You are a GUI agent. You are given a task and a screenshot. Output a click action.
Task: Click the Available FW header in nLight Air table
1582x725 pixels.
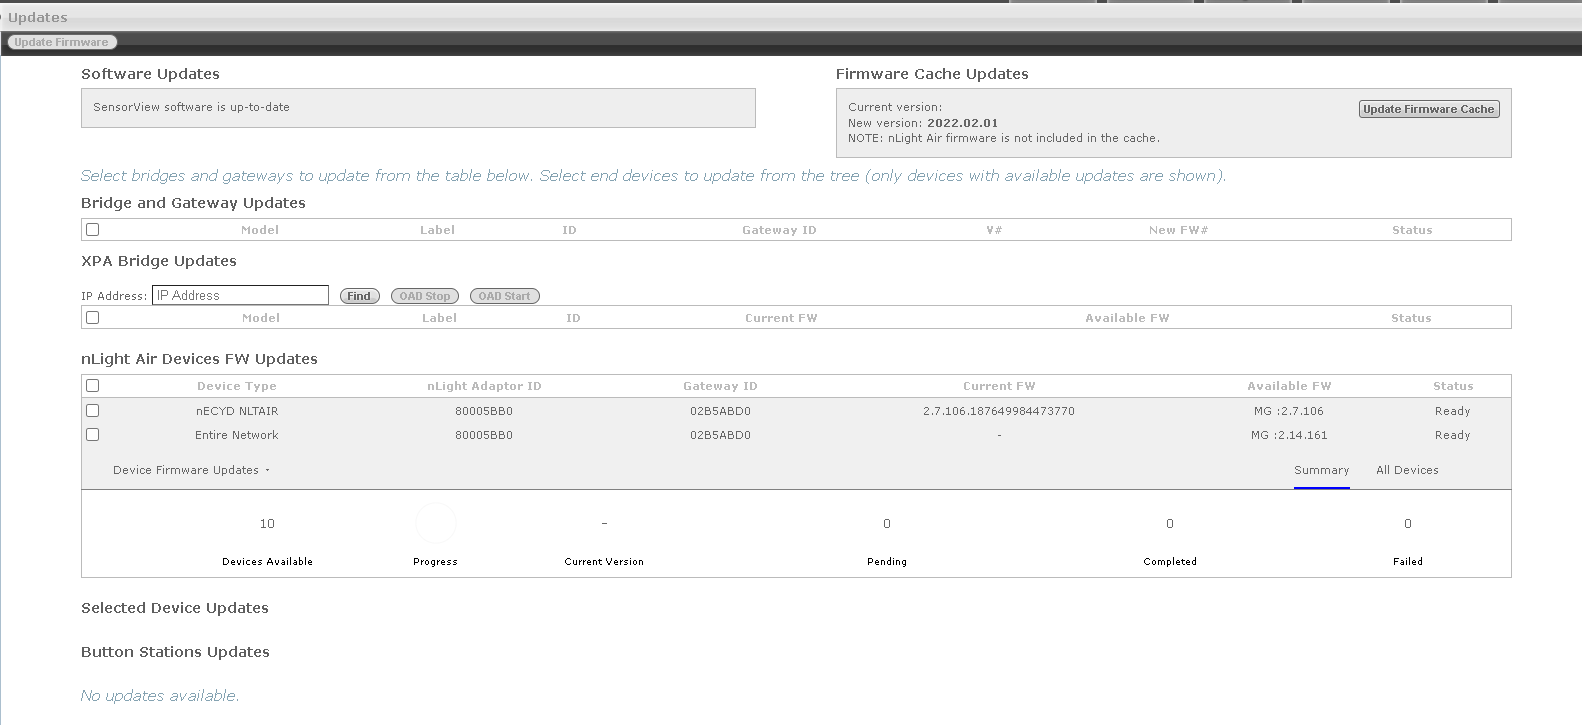[1289, 386]
